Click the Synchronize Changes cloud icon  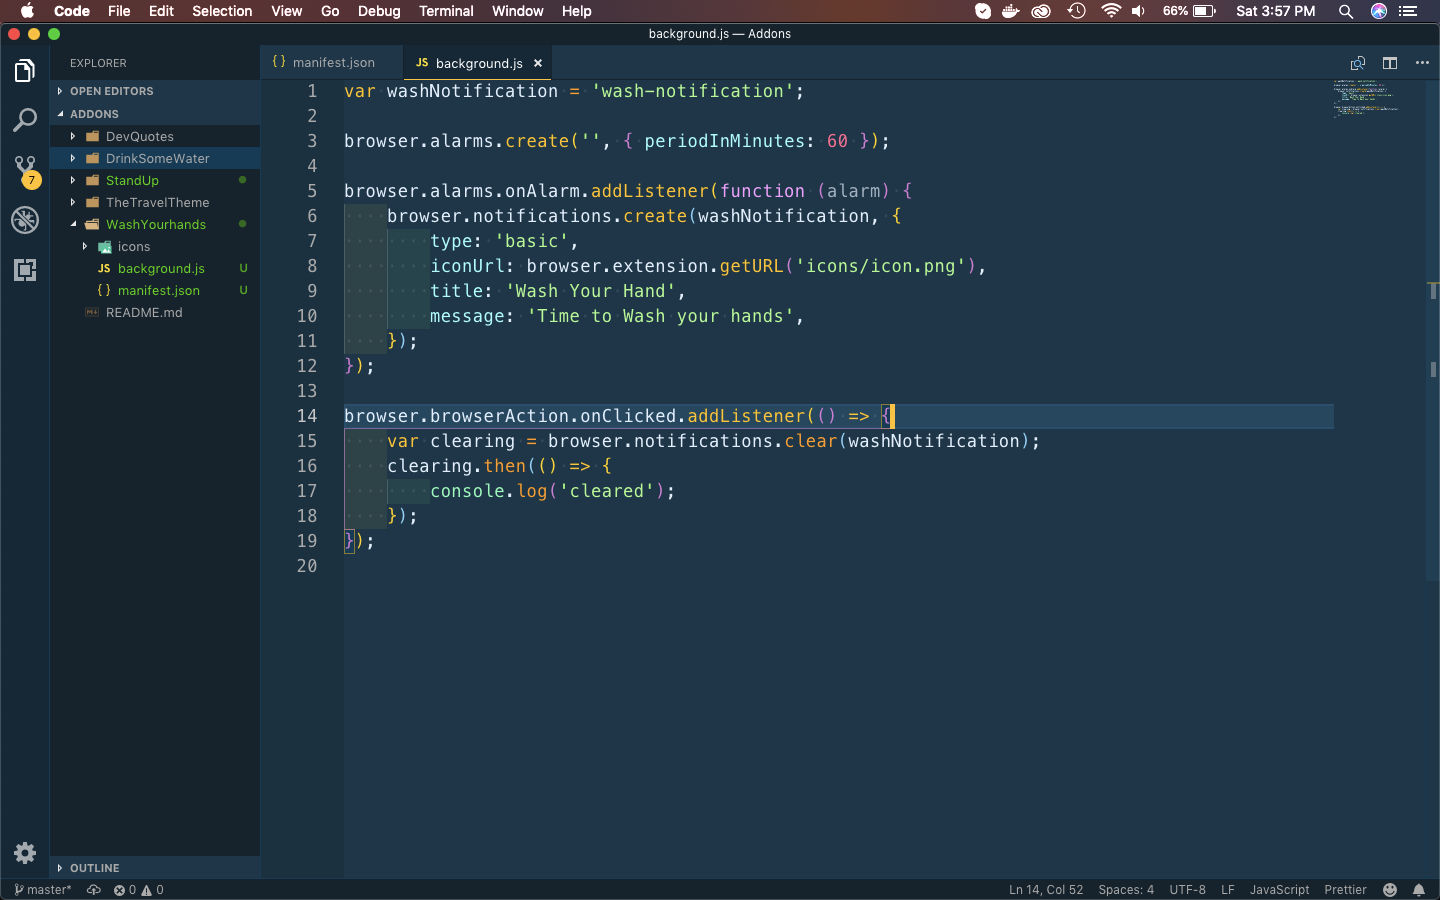pyautogui.click(x=94, y=890)
